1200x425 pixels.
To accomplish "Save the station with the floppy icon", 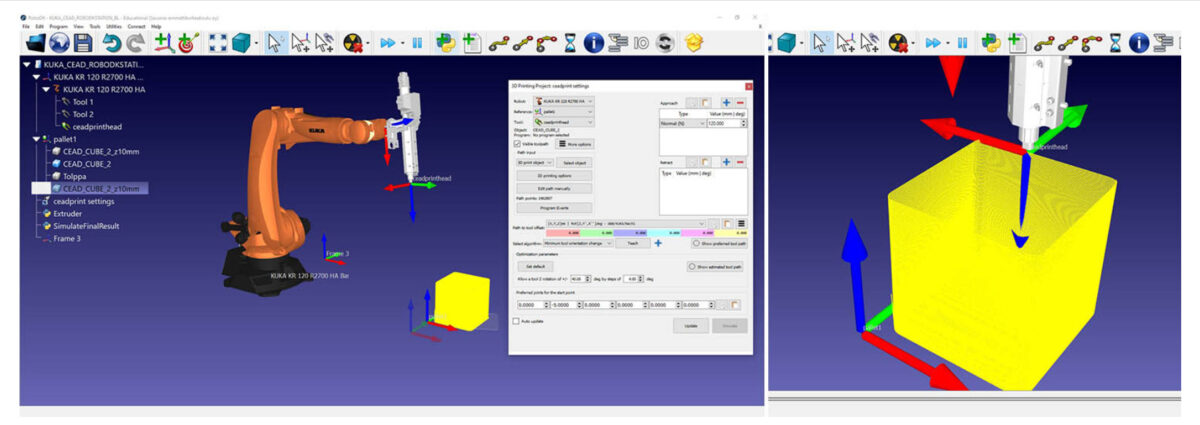I will pos(83,42).
